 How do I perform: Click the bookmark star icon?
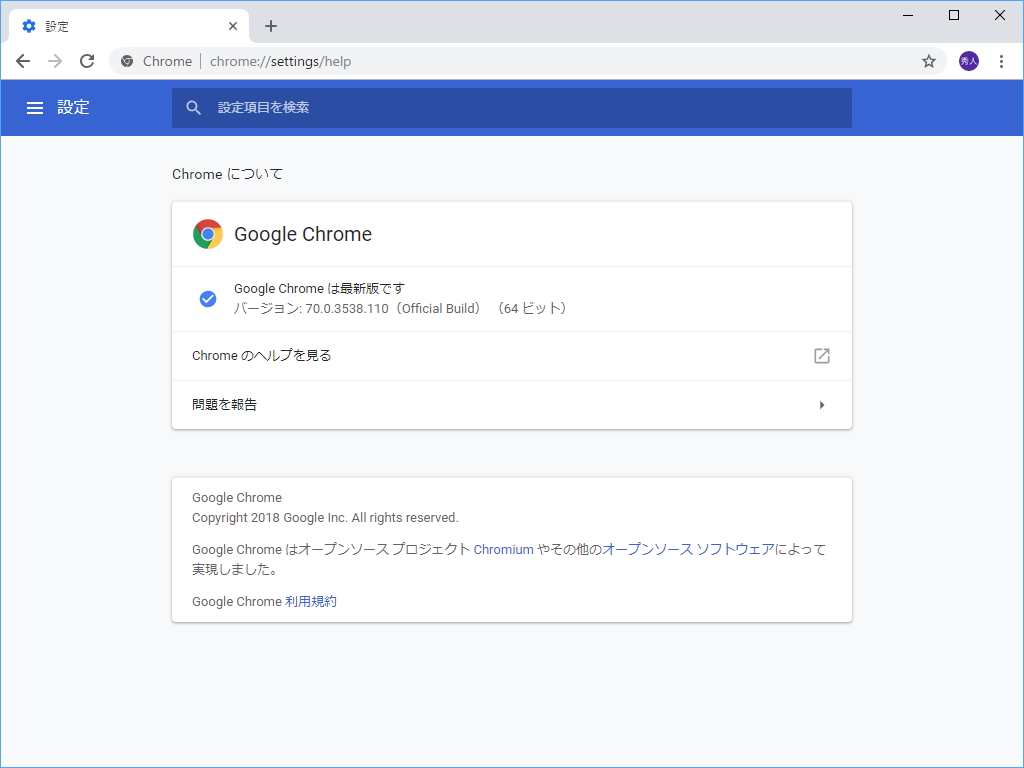tap(929, 60)
